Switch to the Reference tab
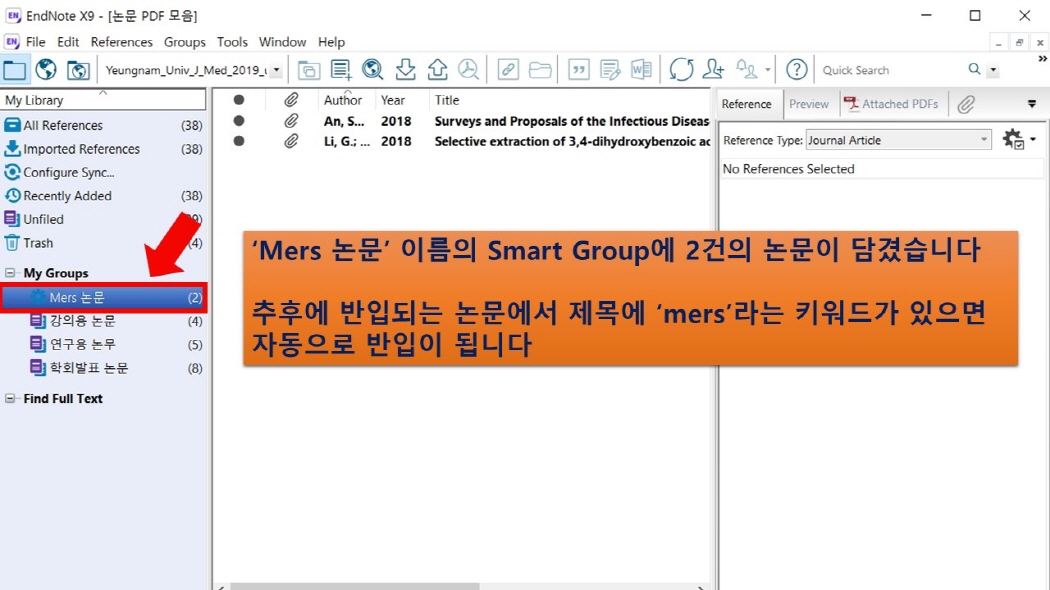This screenshot has width=1050, height=590. [747, 104]
